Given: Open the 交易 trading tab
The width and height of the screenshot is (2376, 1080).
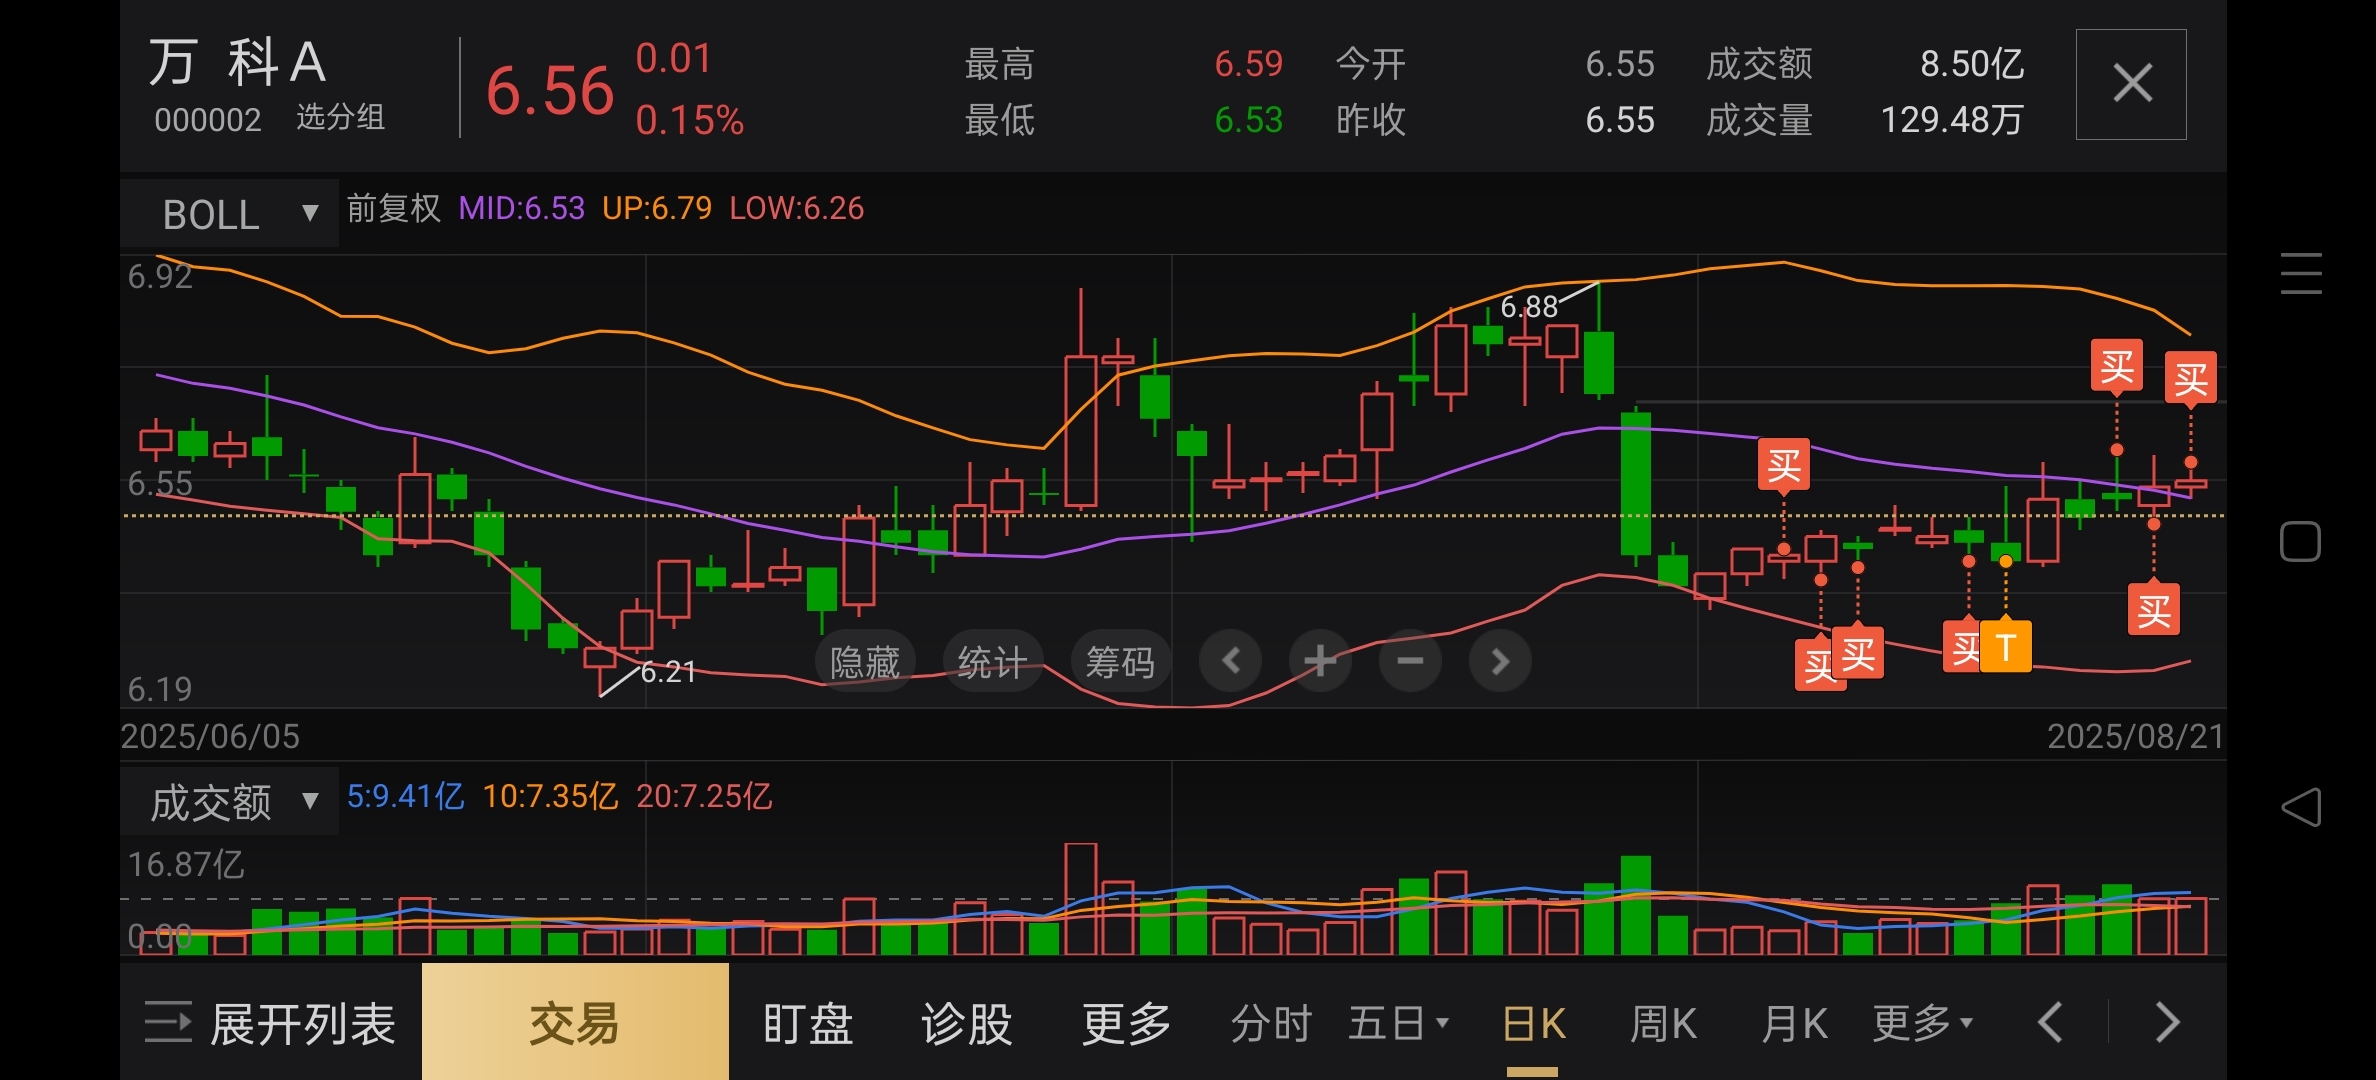Looking at the screenshot, I should tap(575, 1022).
